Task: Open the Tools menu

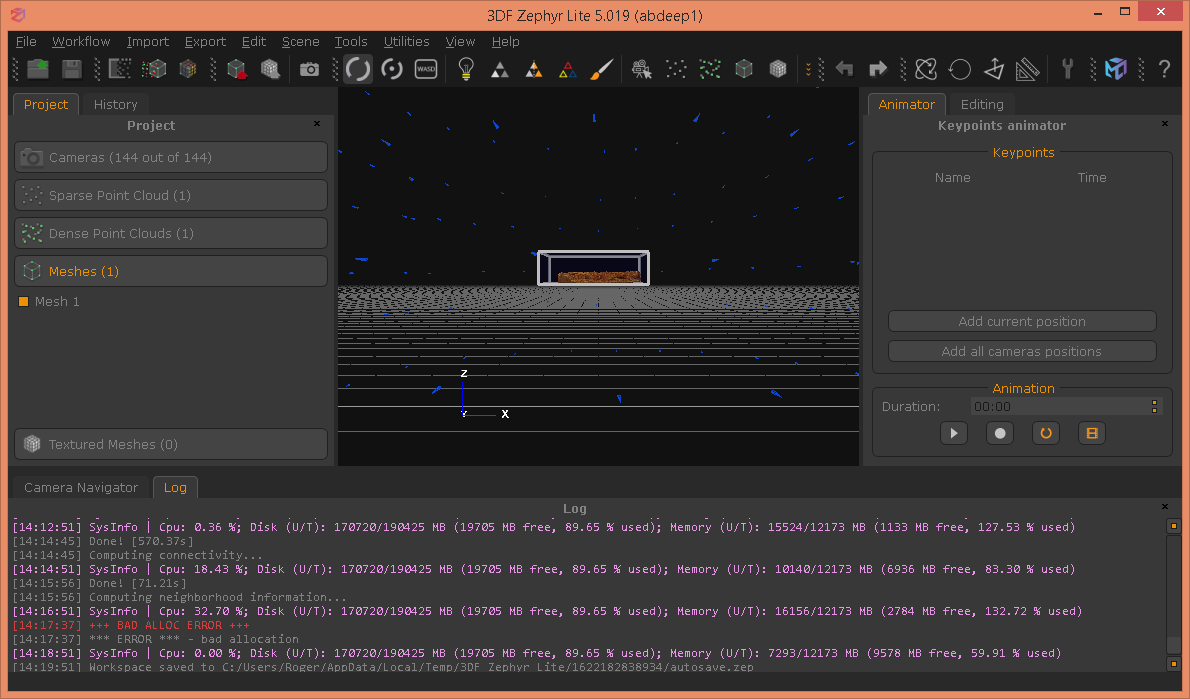Action: tap(351, 42)
